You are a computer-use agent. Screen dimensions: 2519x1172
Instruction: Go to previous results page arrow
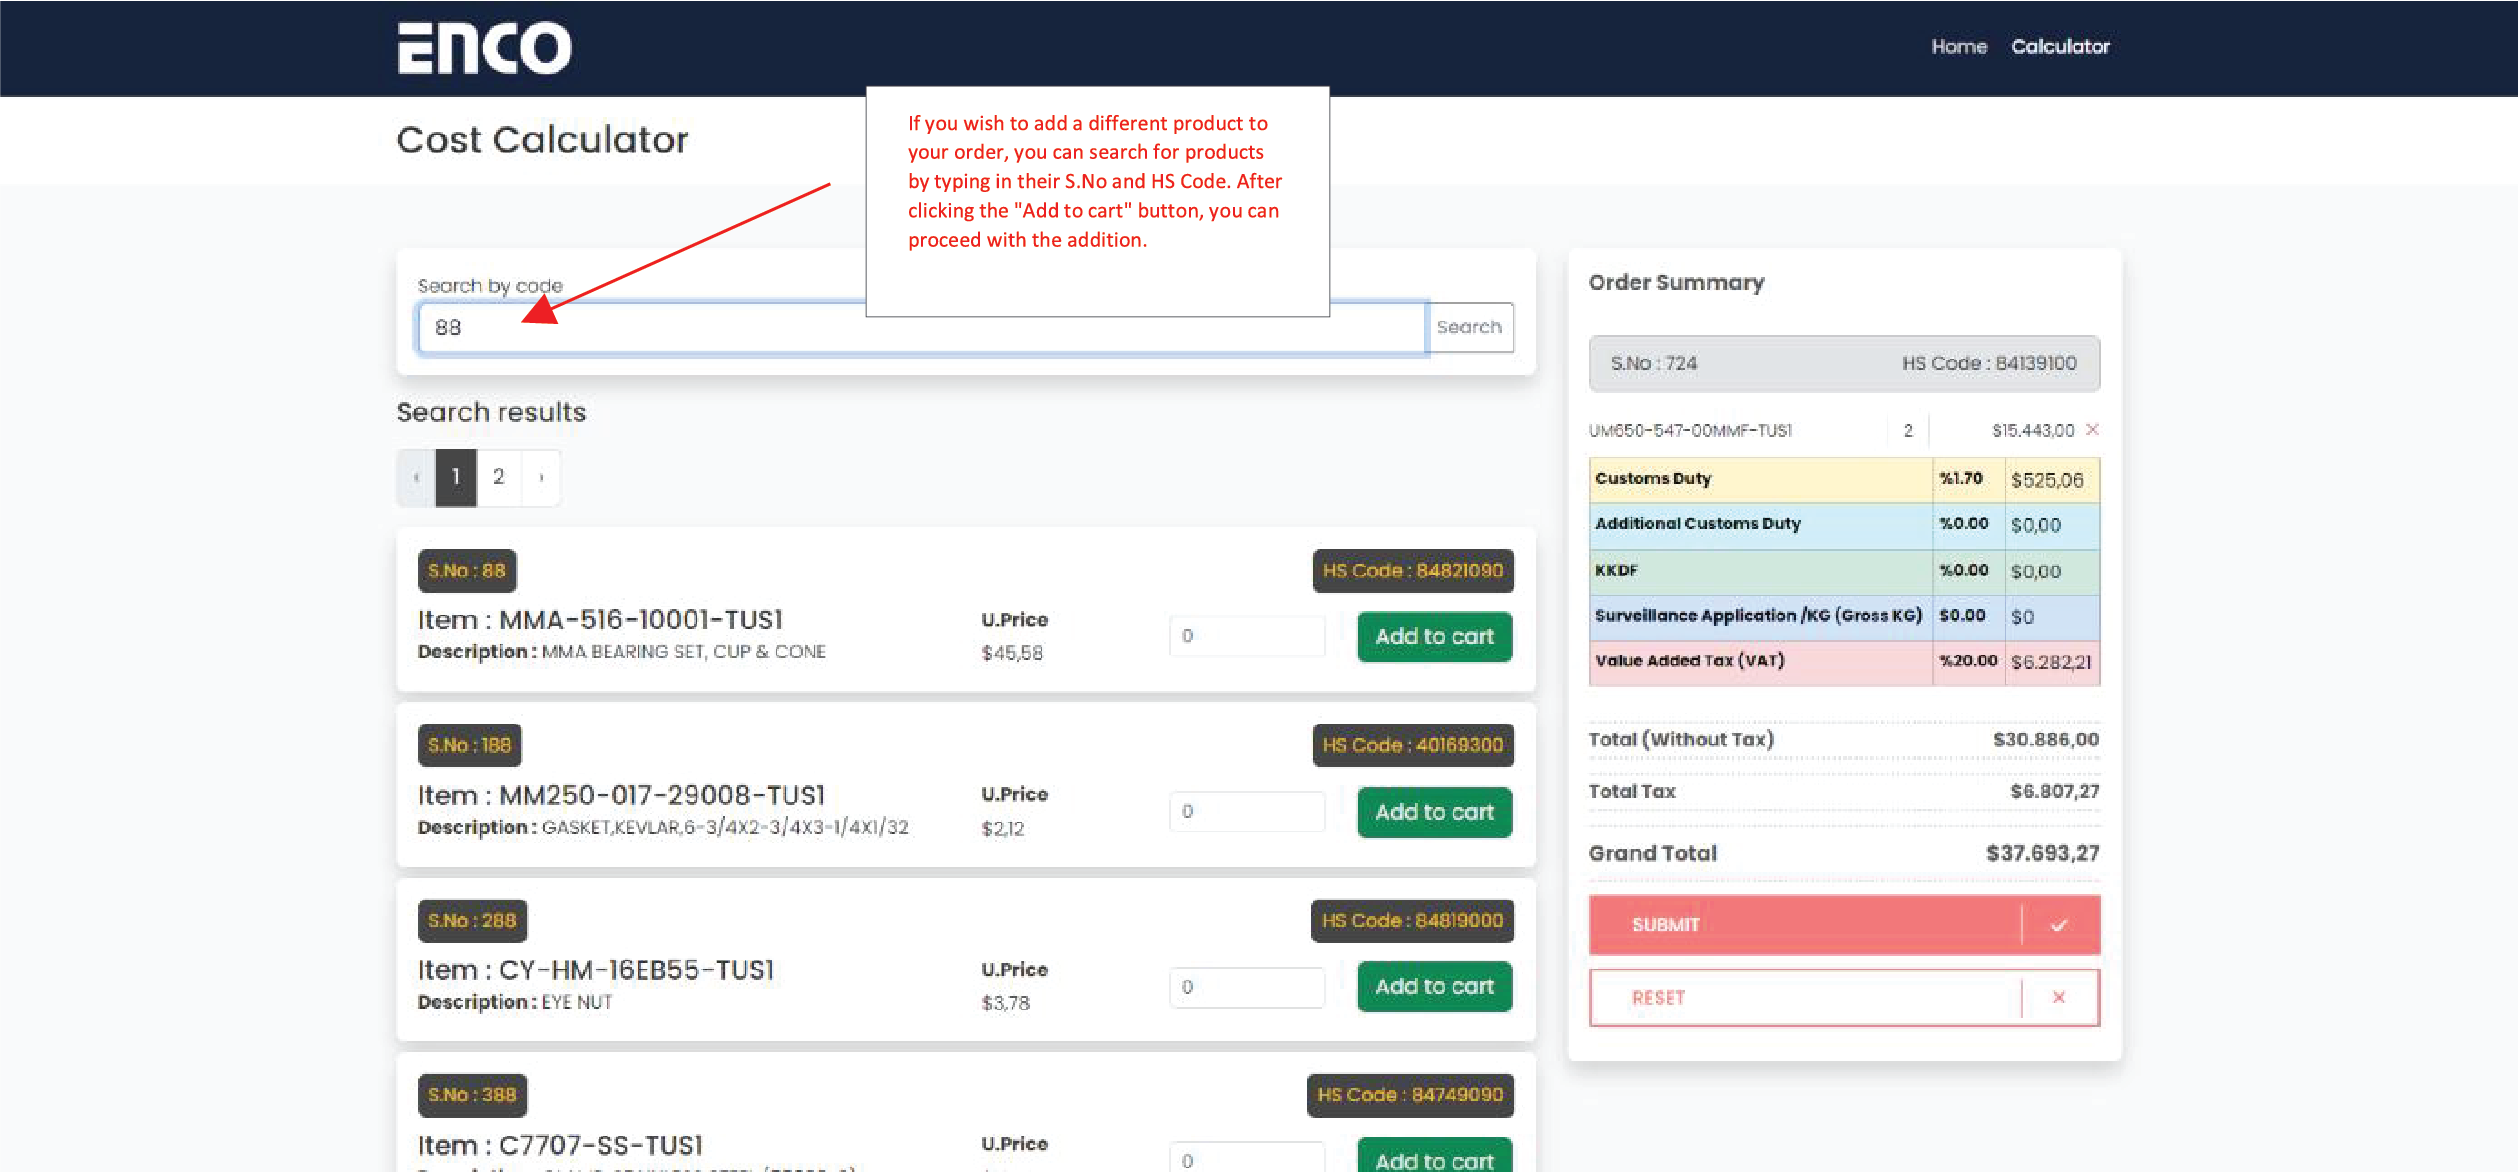[416, 477]
